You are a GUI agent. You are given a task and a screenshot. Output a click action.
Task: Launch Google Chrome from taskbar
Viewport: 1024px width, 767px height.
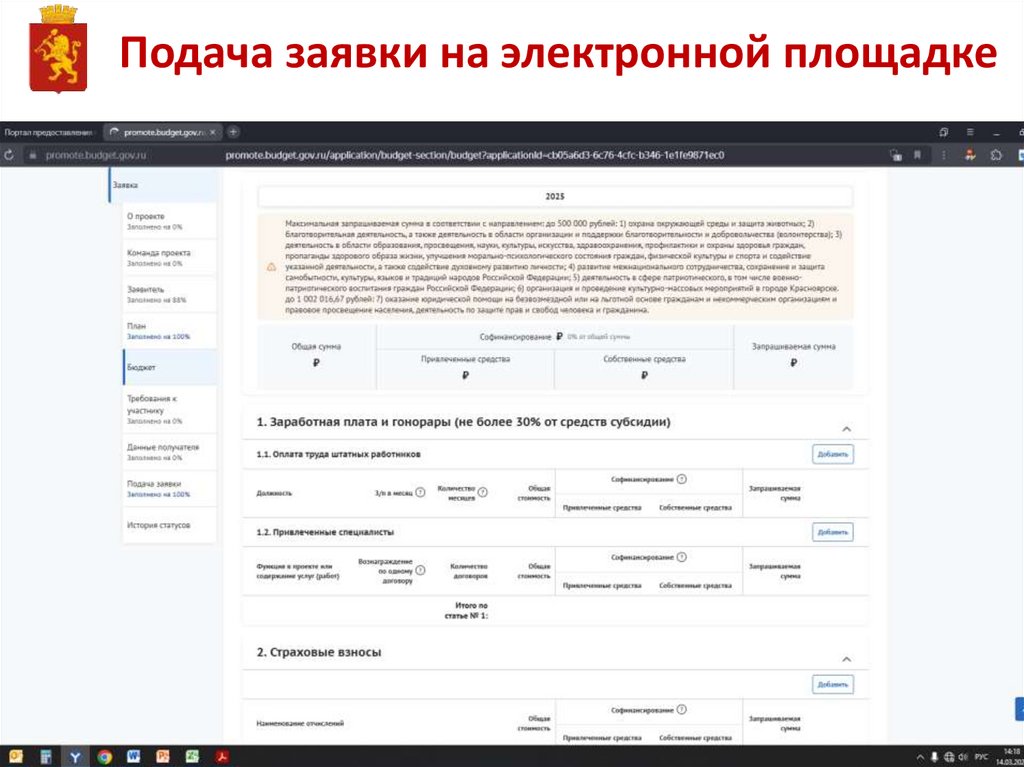coord(104,757)
